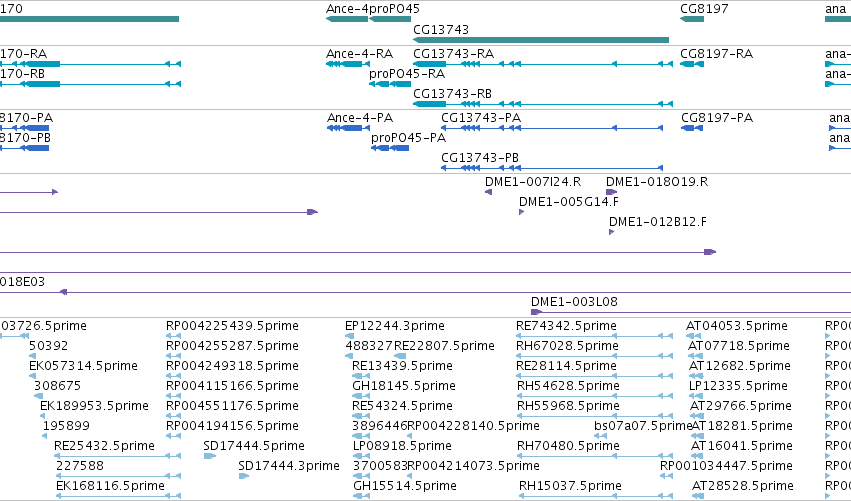Click the RH55968.5prime EST label
This screenshot has width=851, height=501.
pyautogui.click(x=568, y=406)
